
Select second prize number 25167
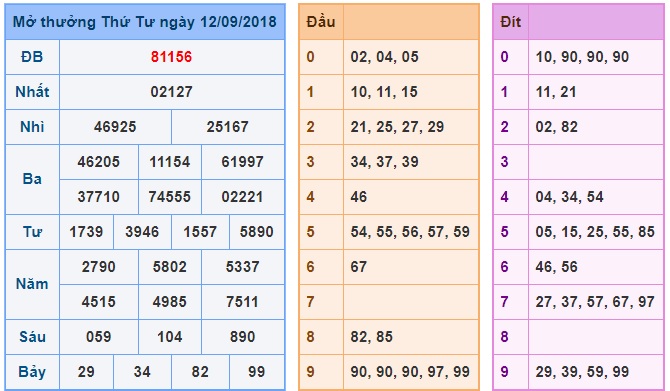point(227,127)
